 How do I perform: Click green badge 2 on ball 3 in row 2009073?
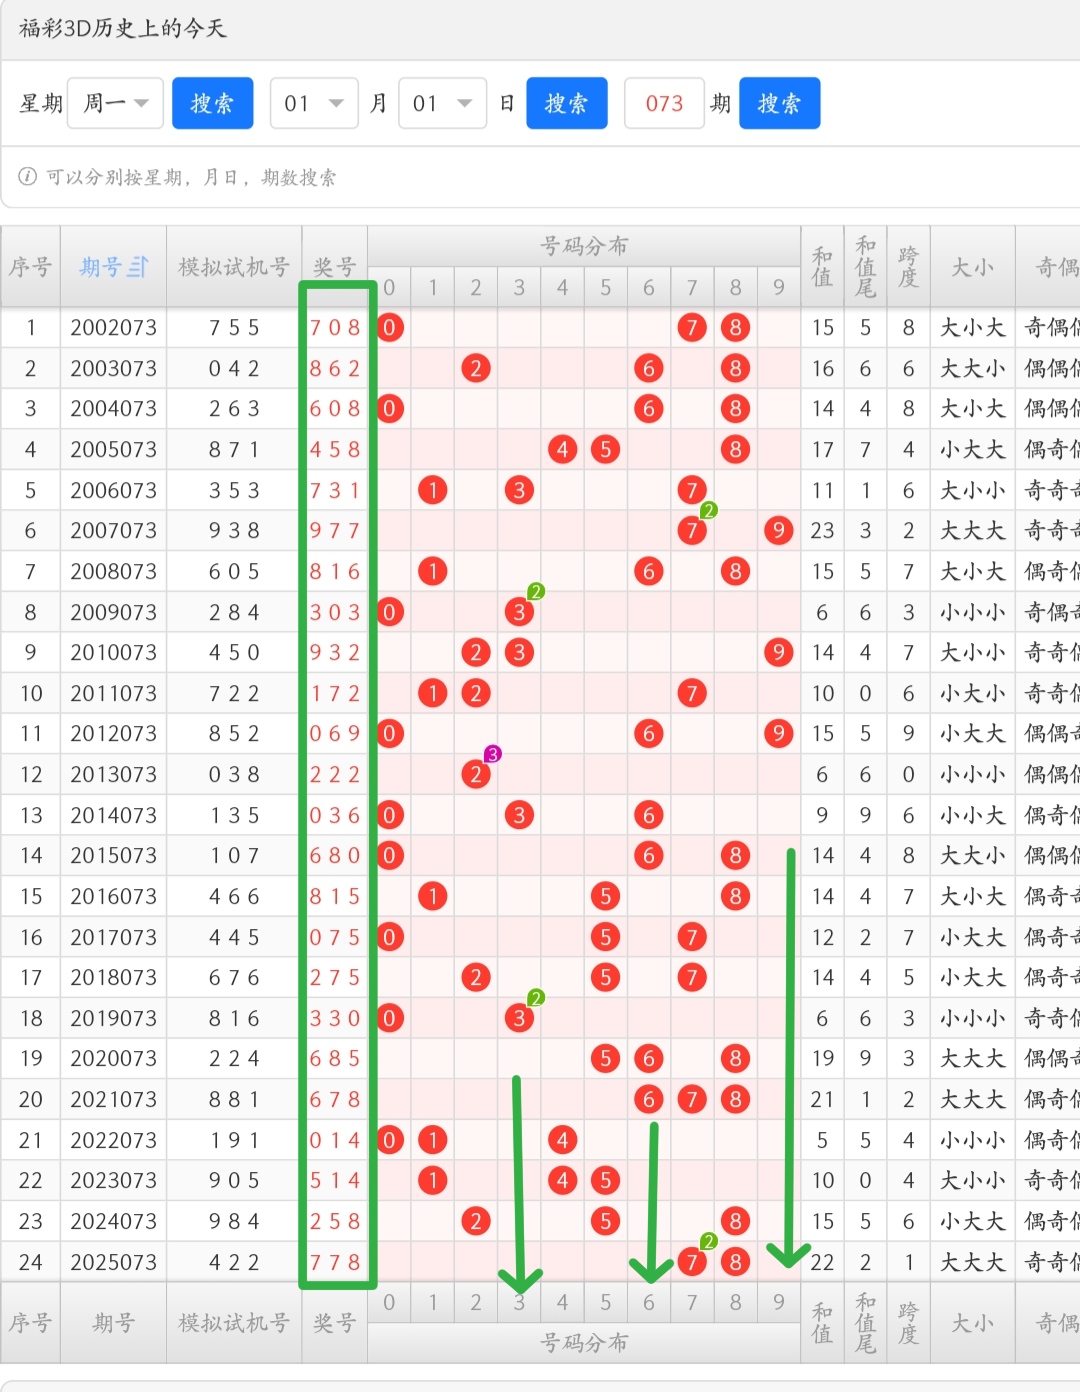point(536,592)
